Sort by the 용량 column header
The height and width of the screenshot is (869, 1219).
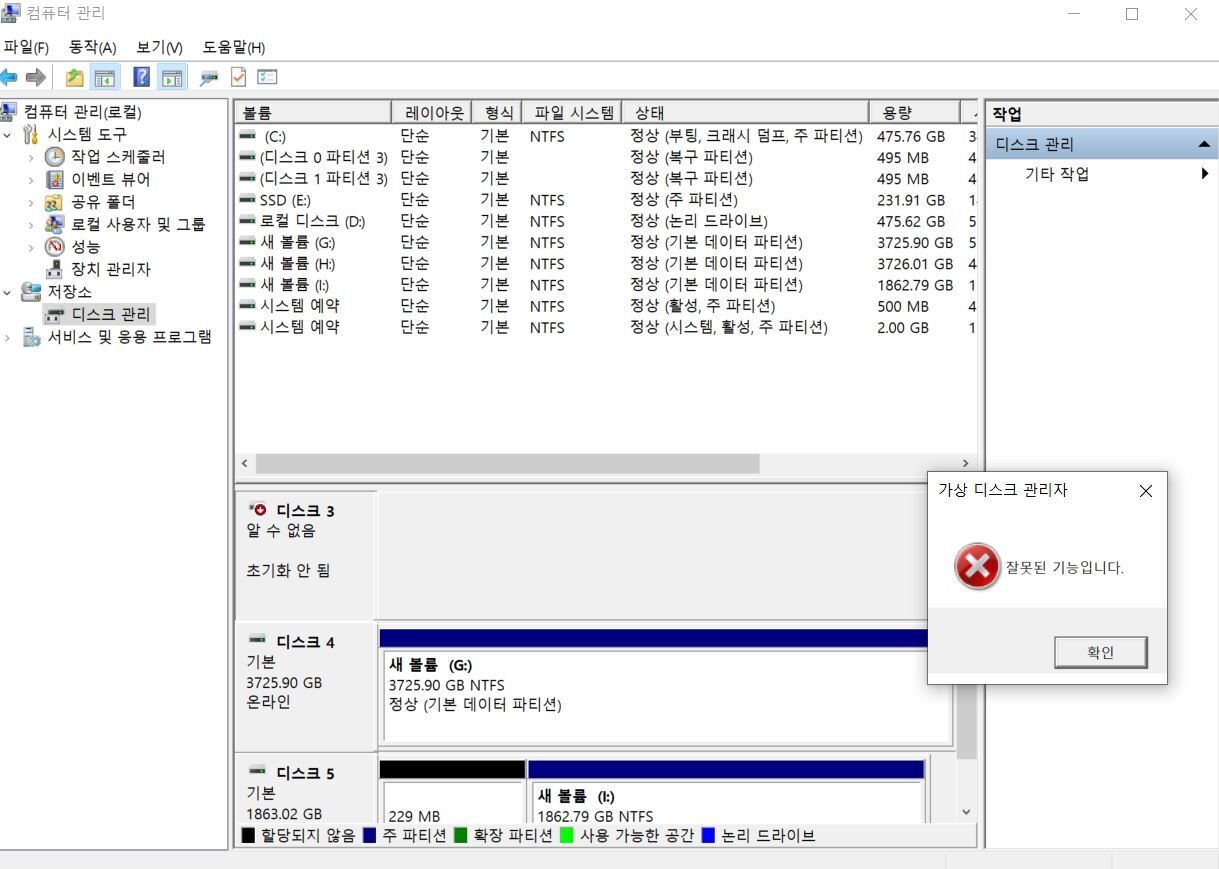coord(913,113)
